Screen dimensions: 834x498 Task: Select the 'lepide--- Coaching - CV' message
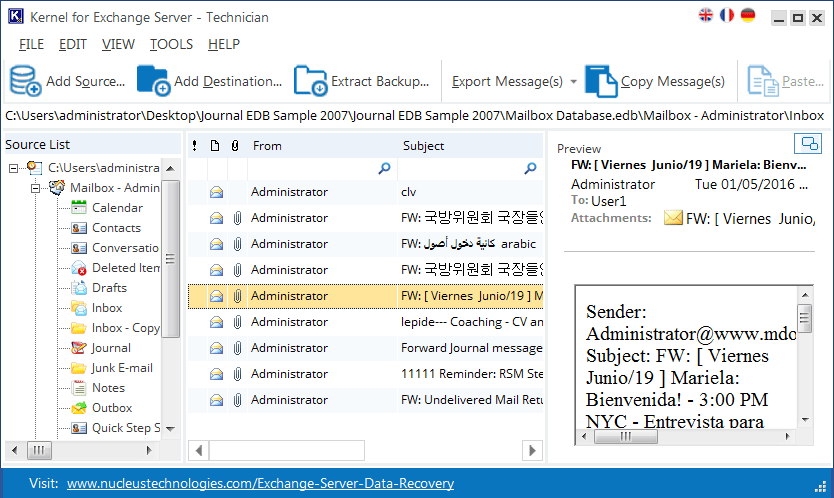point(366,322)
